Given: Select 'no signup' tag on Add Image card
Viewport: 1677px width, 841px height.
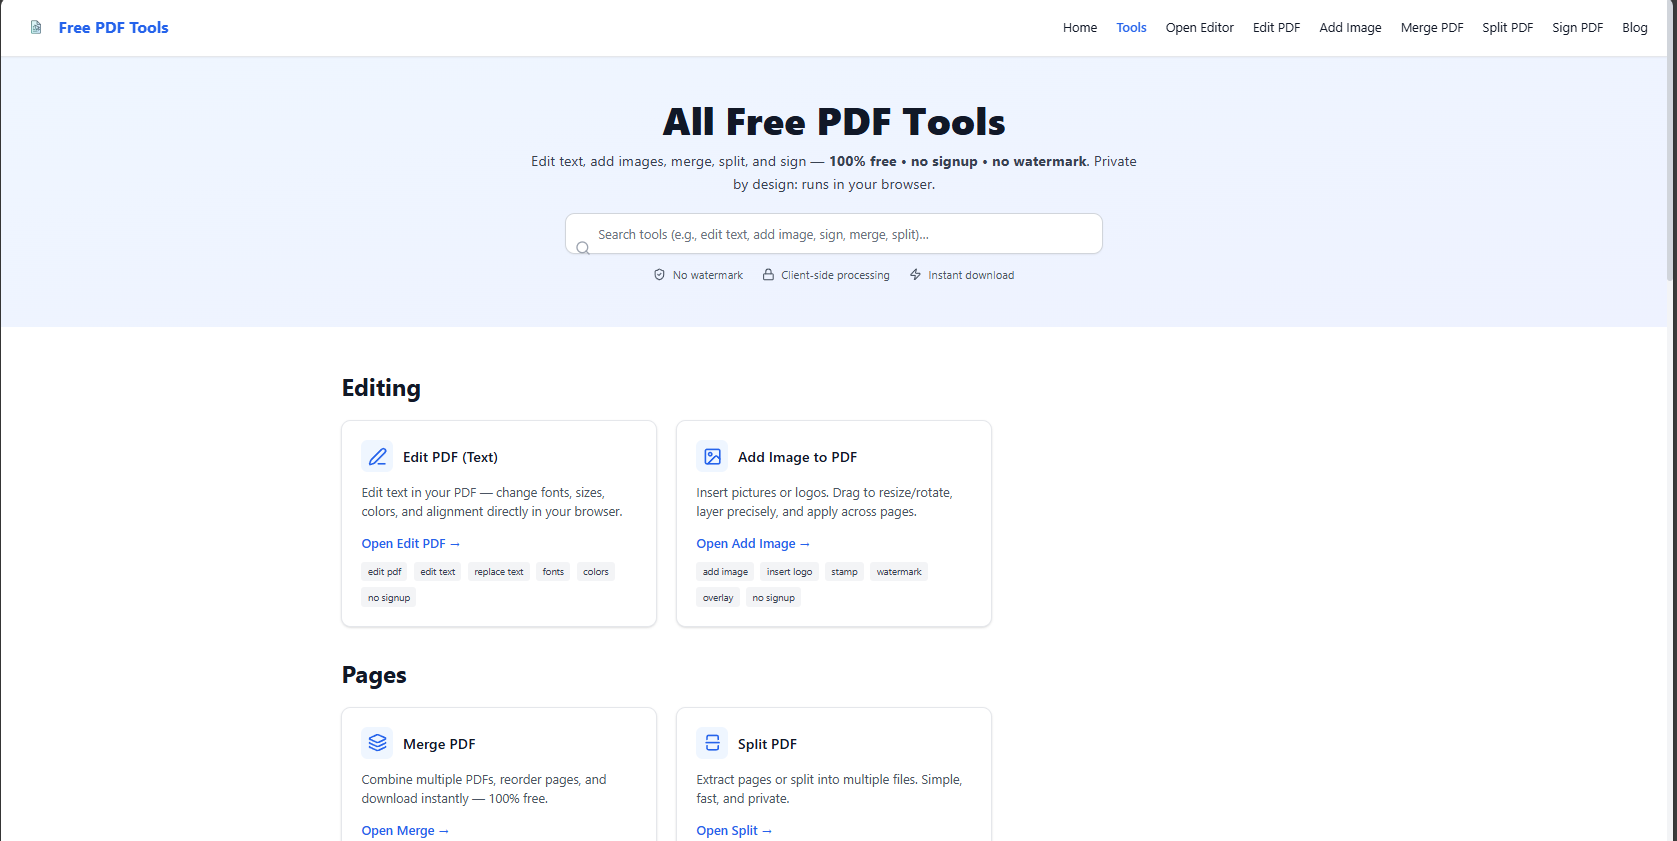Looking at the screenshot, I should [774, 598].
